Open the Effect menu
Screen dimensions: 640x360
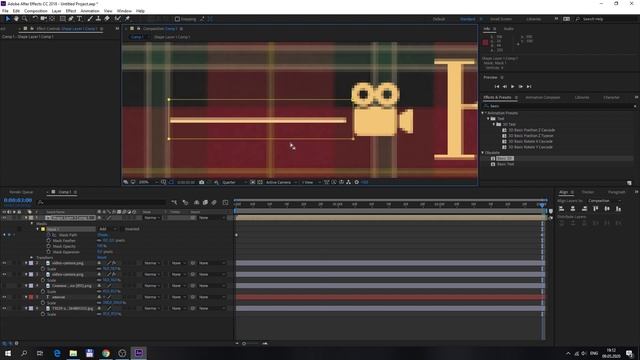(x=71, y=11)
